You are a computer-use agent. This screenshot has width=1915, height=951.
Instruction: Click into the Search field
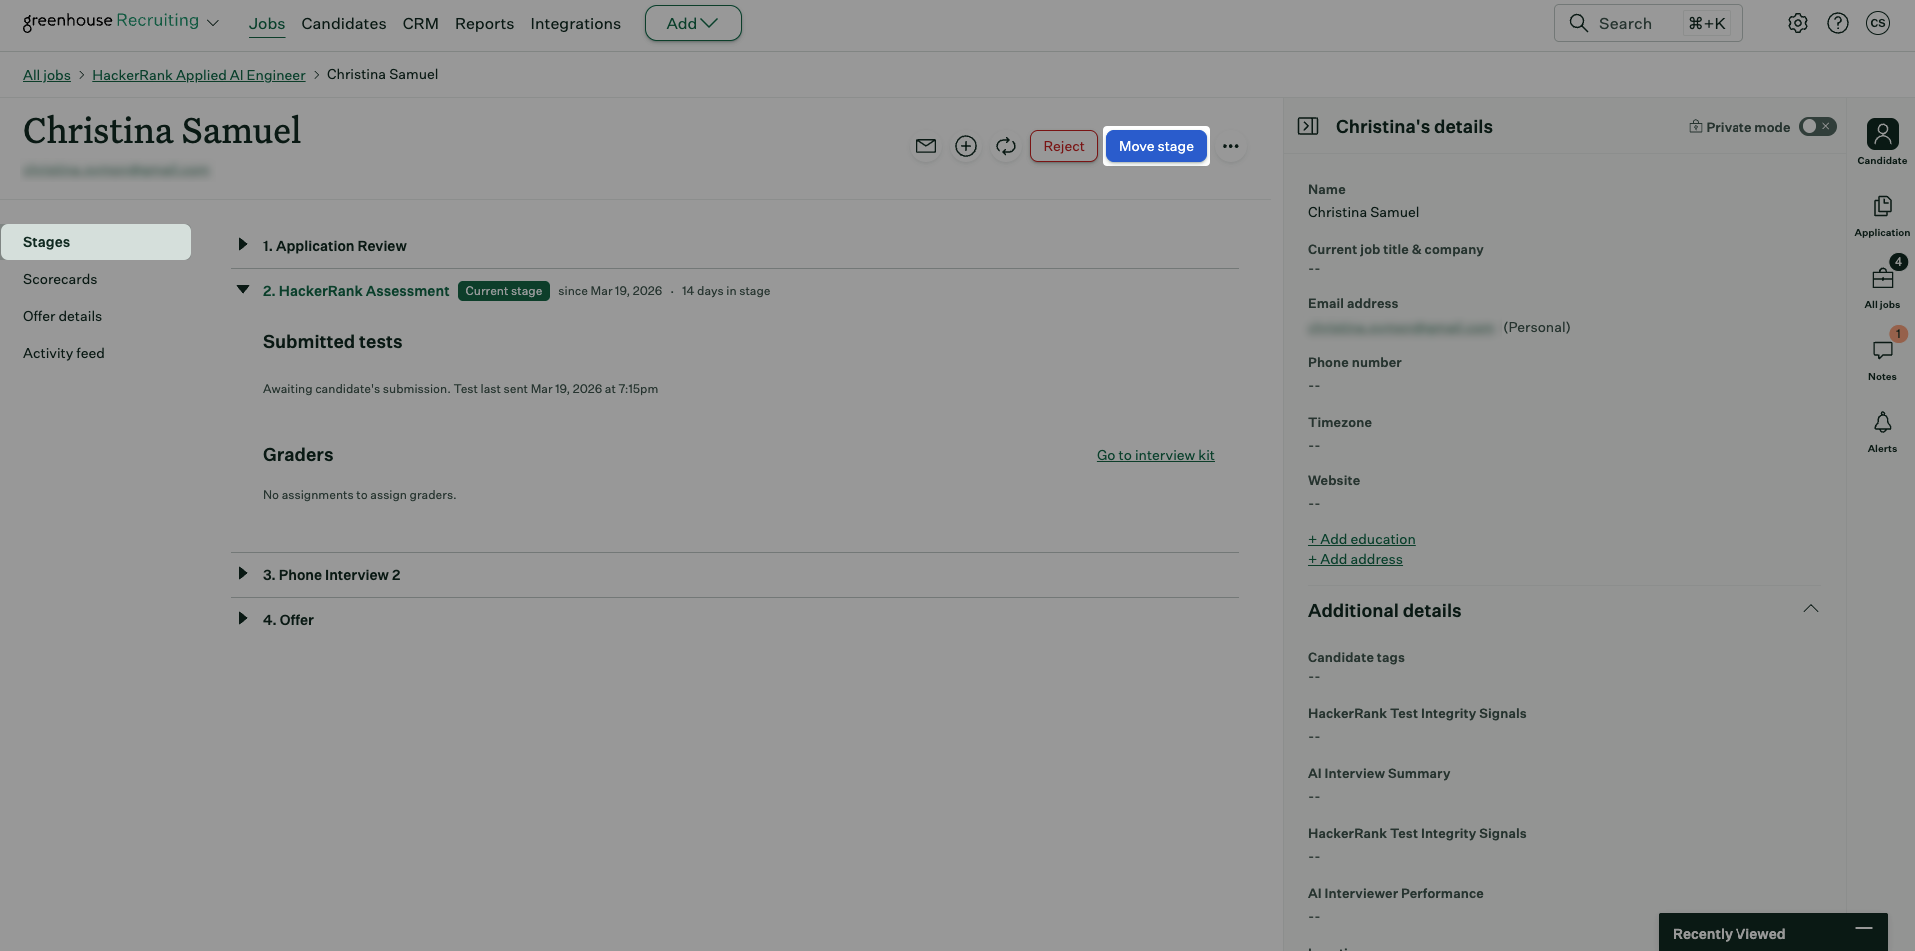pyautogui.click(x=1648, y=23)
